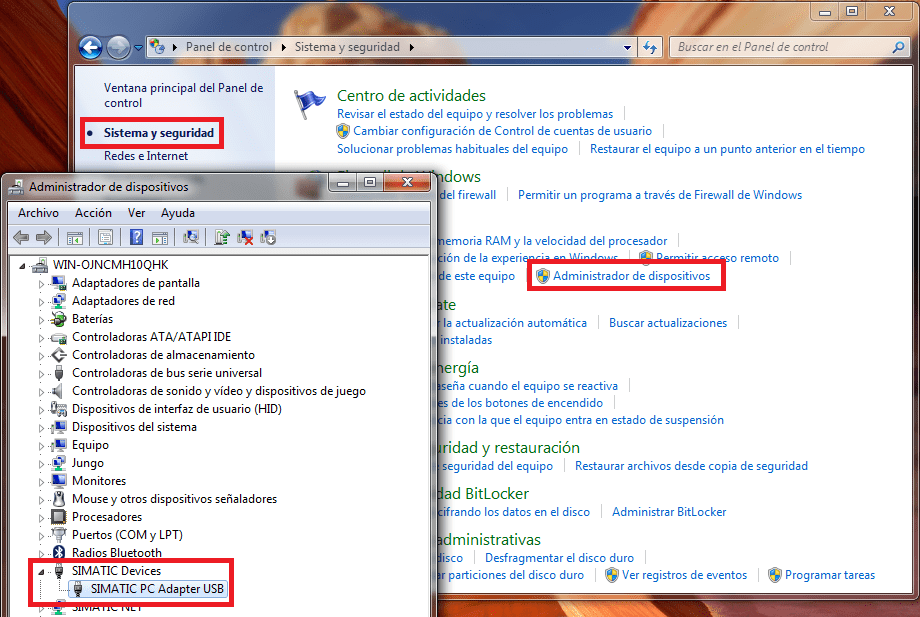Expand Adaptadores de pantalla node
920x617 pixels.
point(42,284)
